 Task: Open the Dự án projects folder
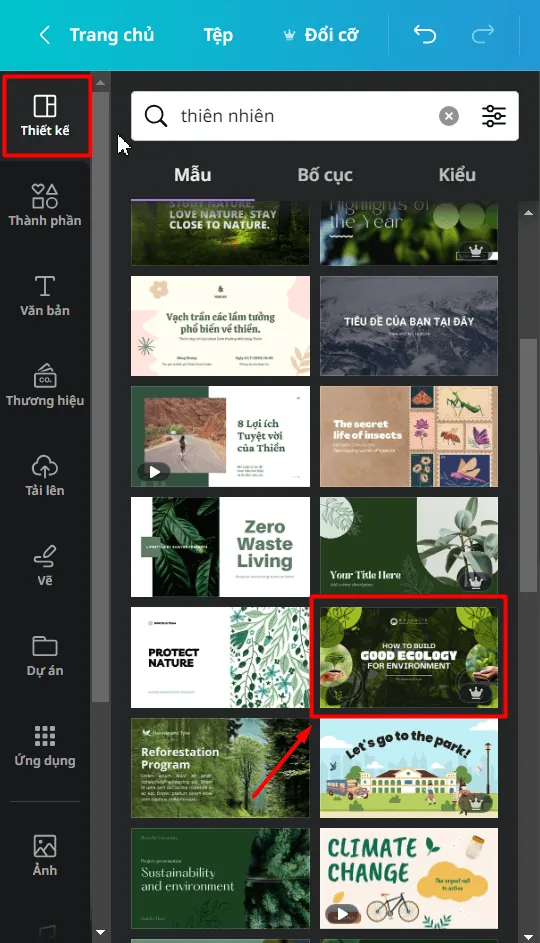(45, 656)
